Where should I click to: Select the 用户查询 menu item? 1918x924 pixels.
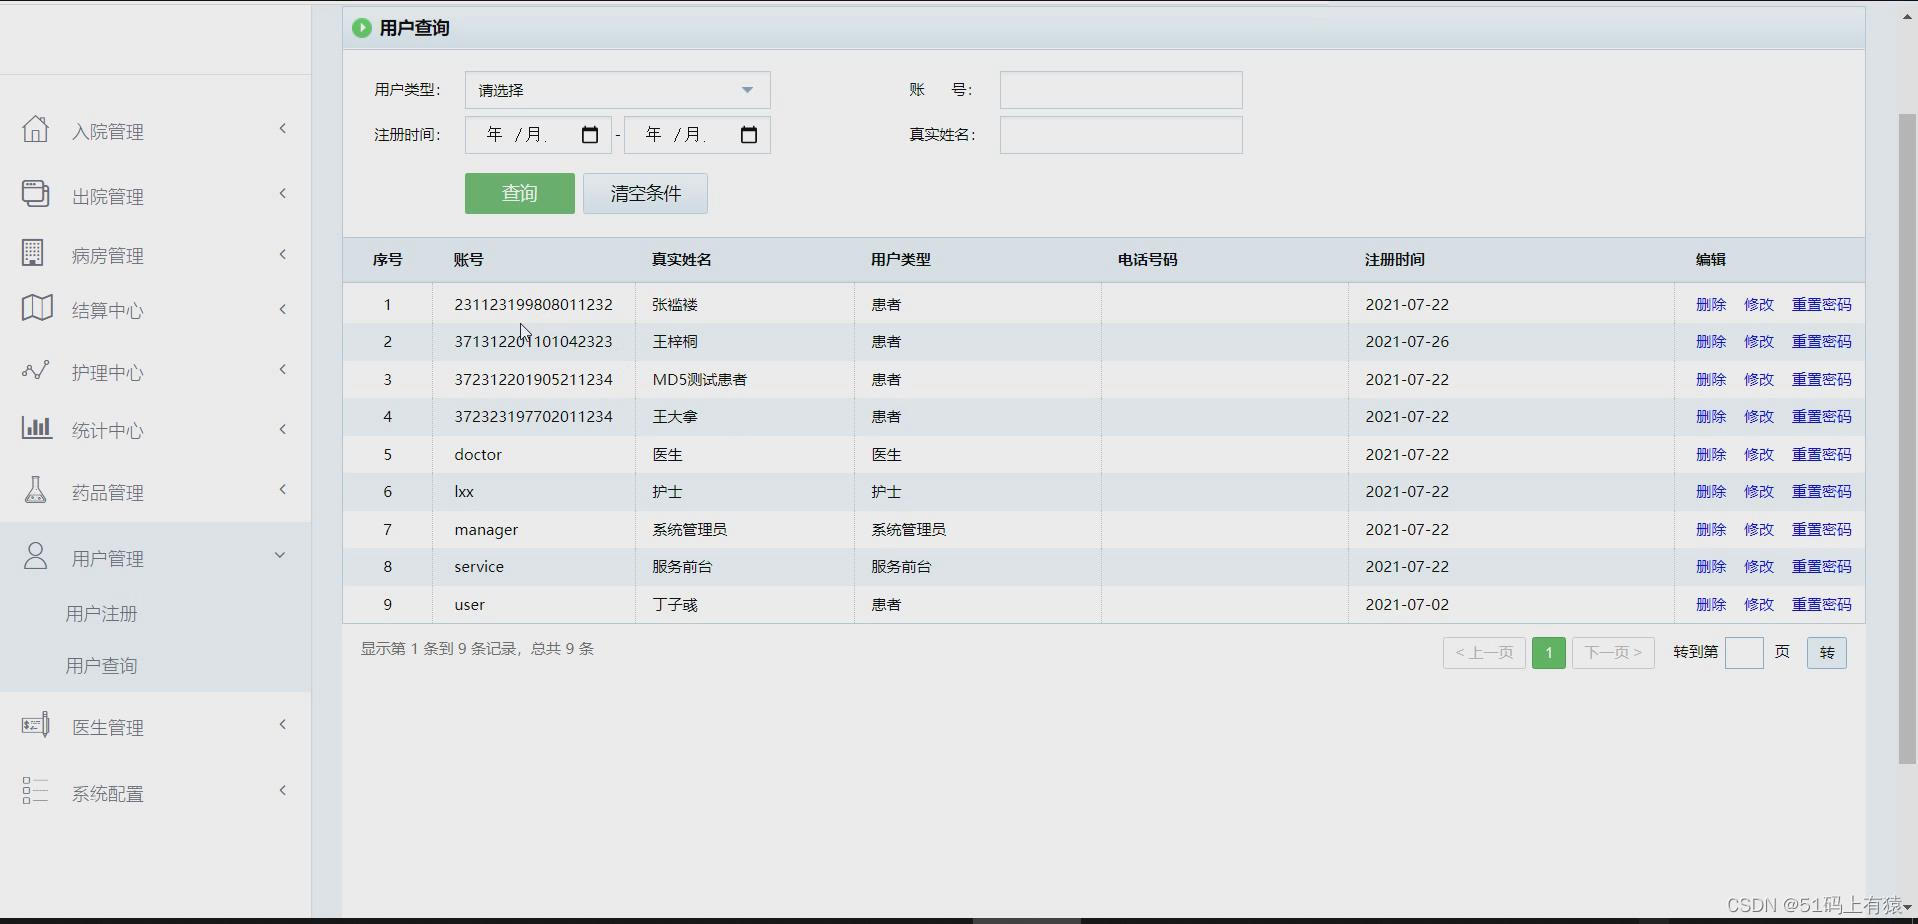point(102,665)
